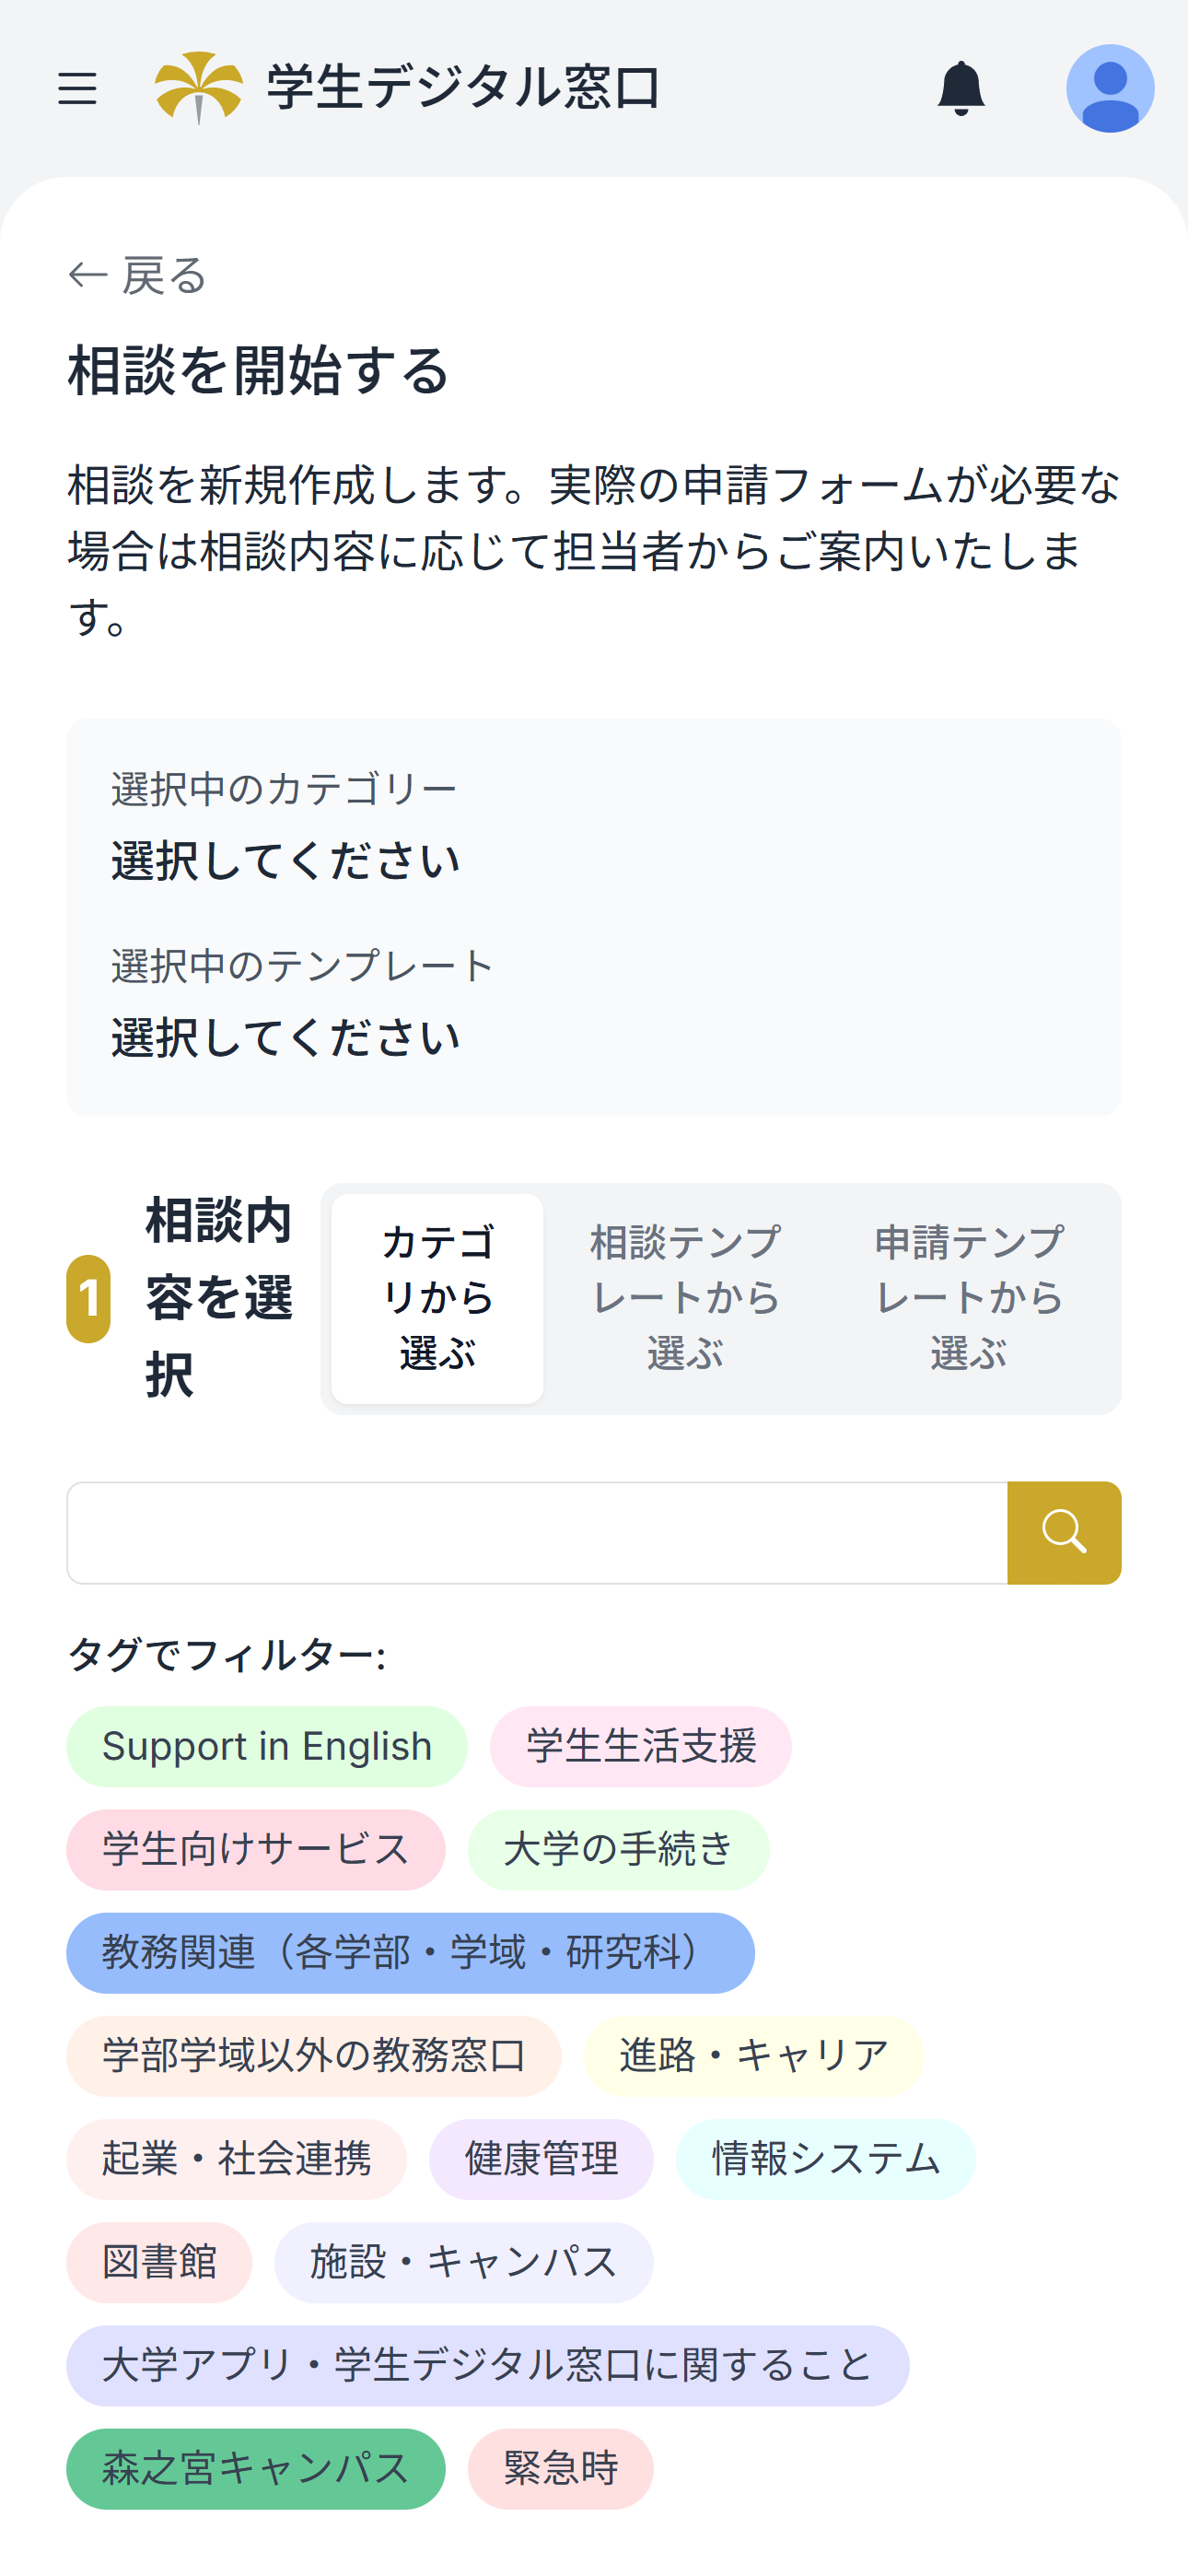The width and height of the screenshot is (1188, 2576).
Task: Click the magnifier search button
Action: pos(1063,1532)
